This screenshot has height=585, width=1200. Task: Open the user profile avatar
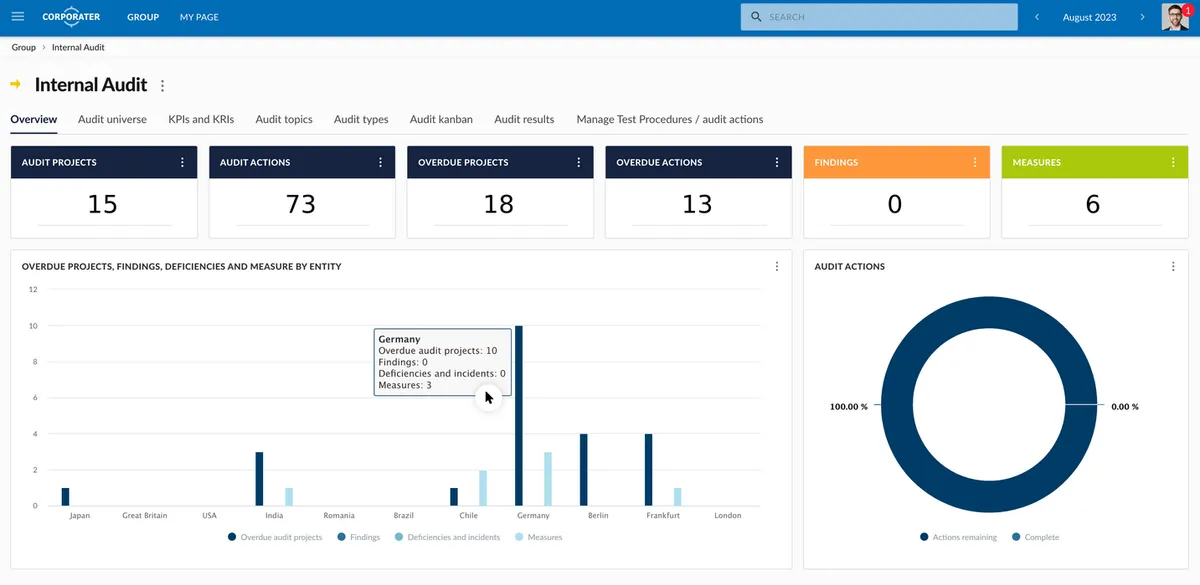coord(1174,17)
